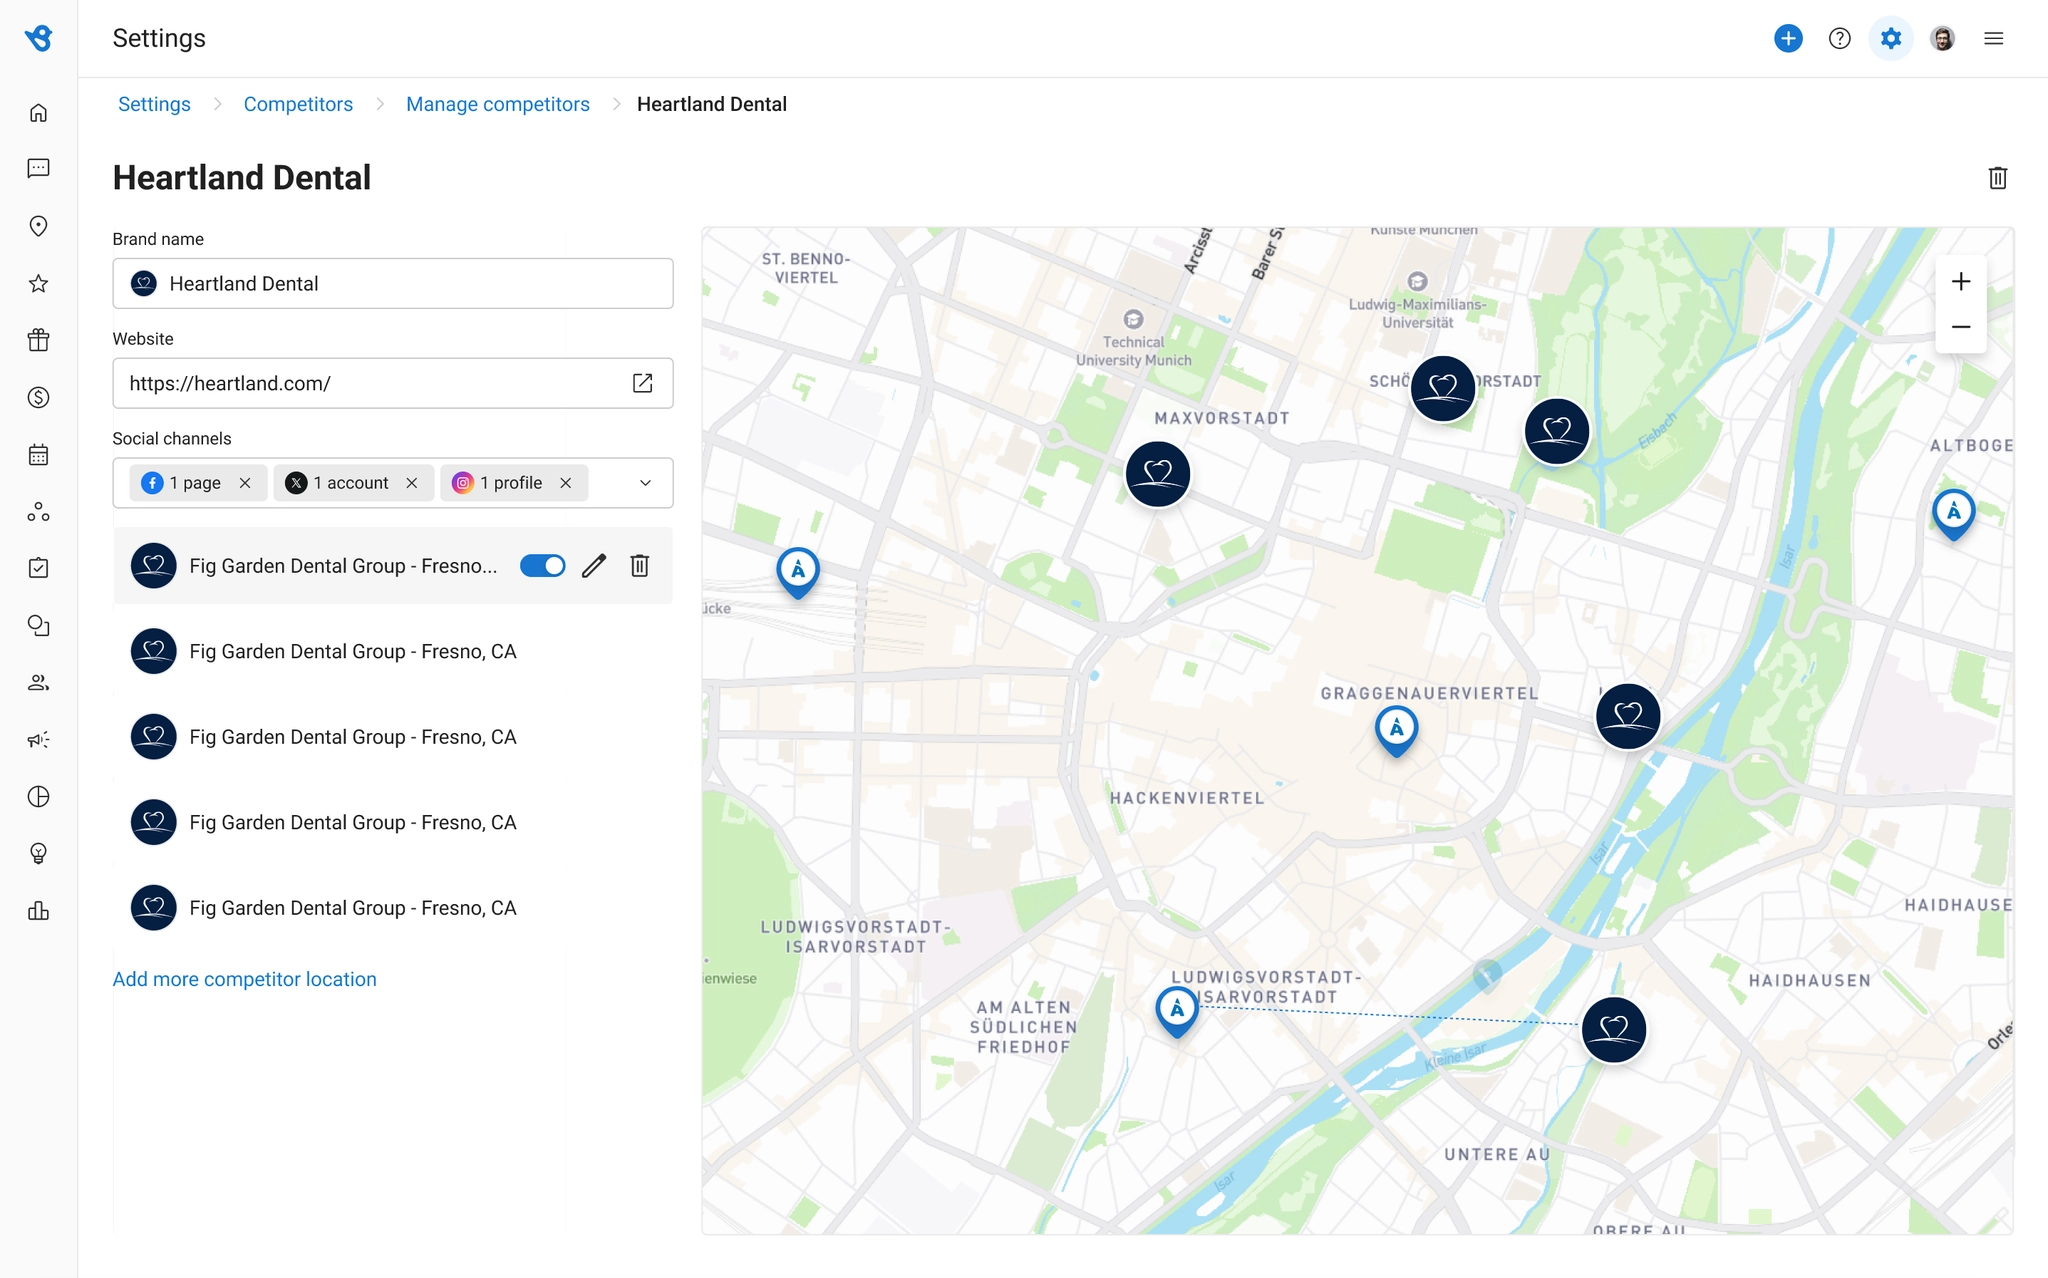Click the Website URL input field
Screen dimensions: 2048x1278
tap(393, 383)
